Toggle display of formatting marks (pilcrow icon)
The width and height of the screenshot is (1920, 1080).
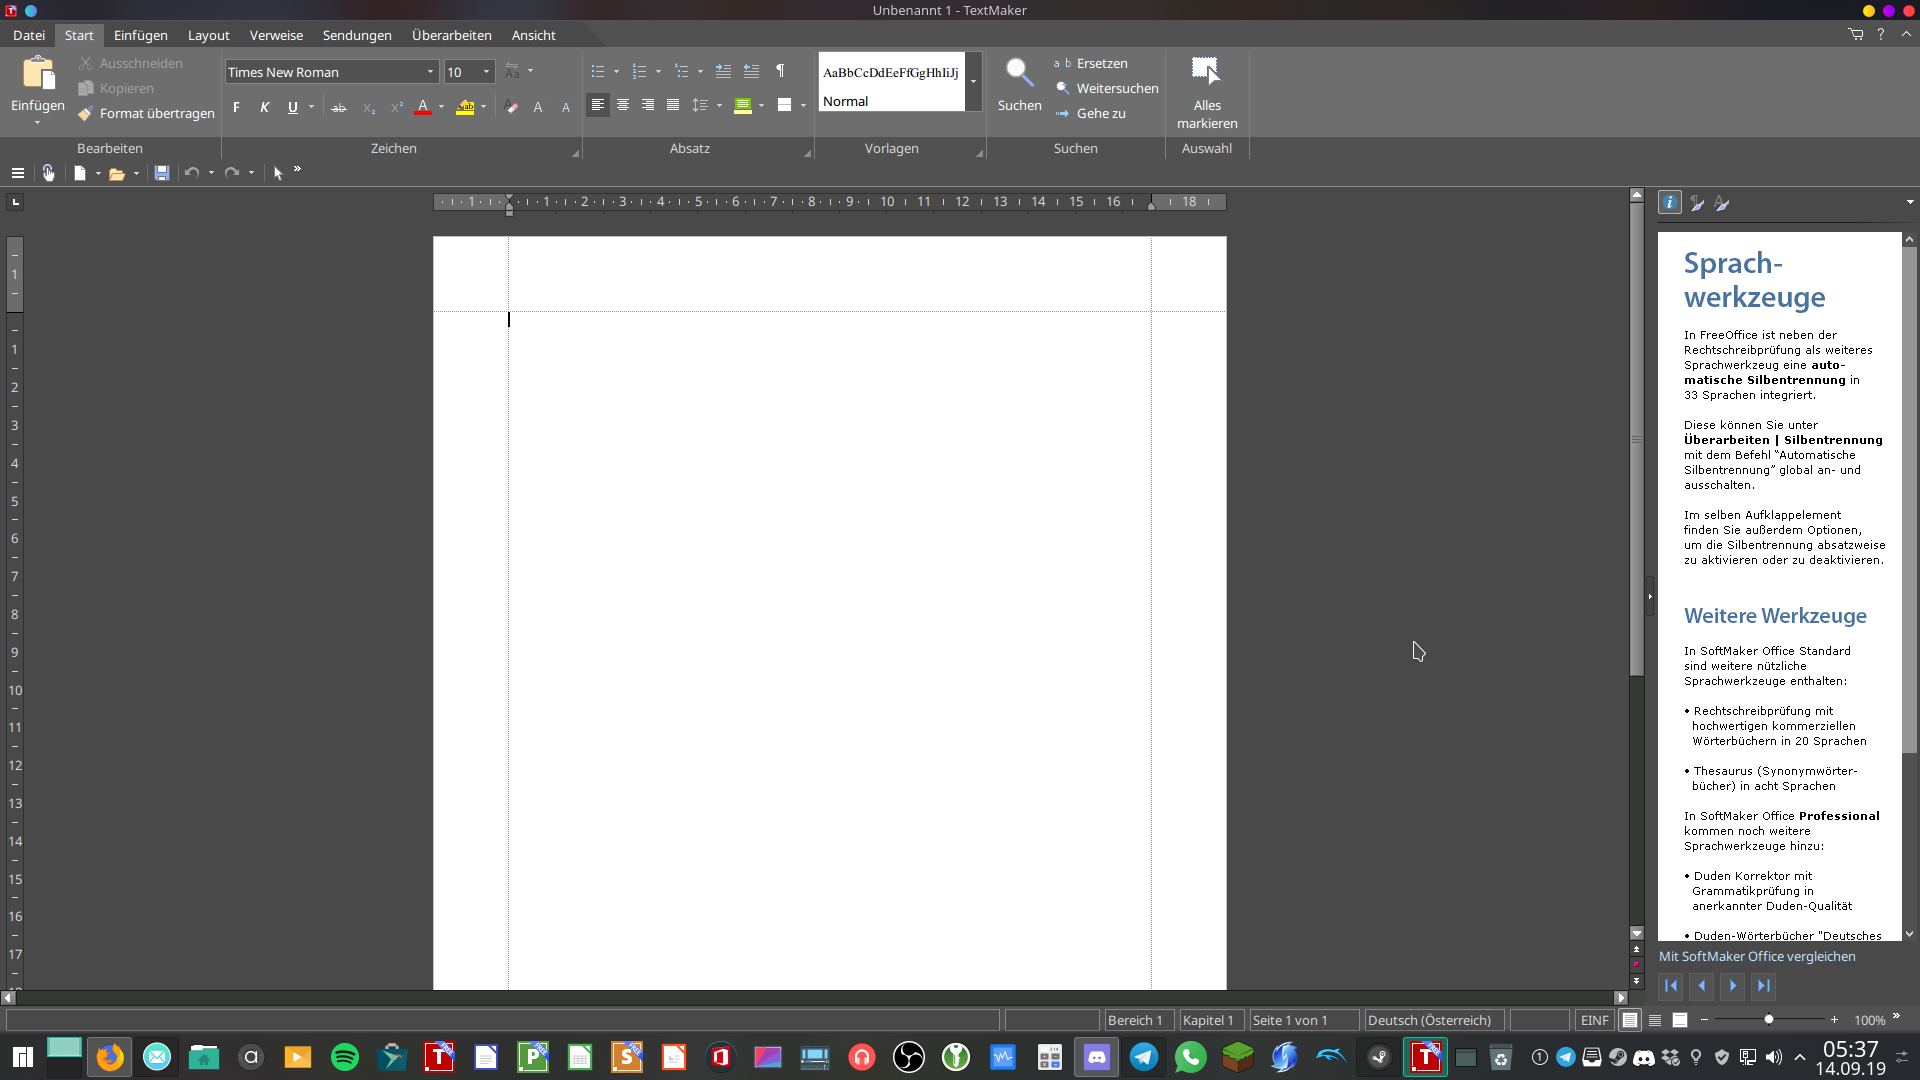[780, 71]
